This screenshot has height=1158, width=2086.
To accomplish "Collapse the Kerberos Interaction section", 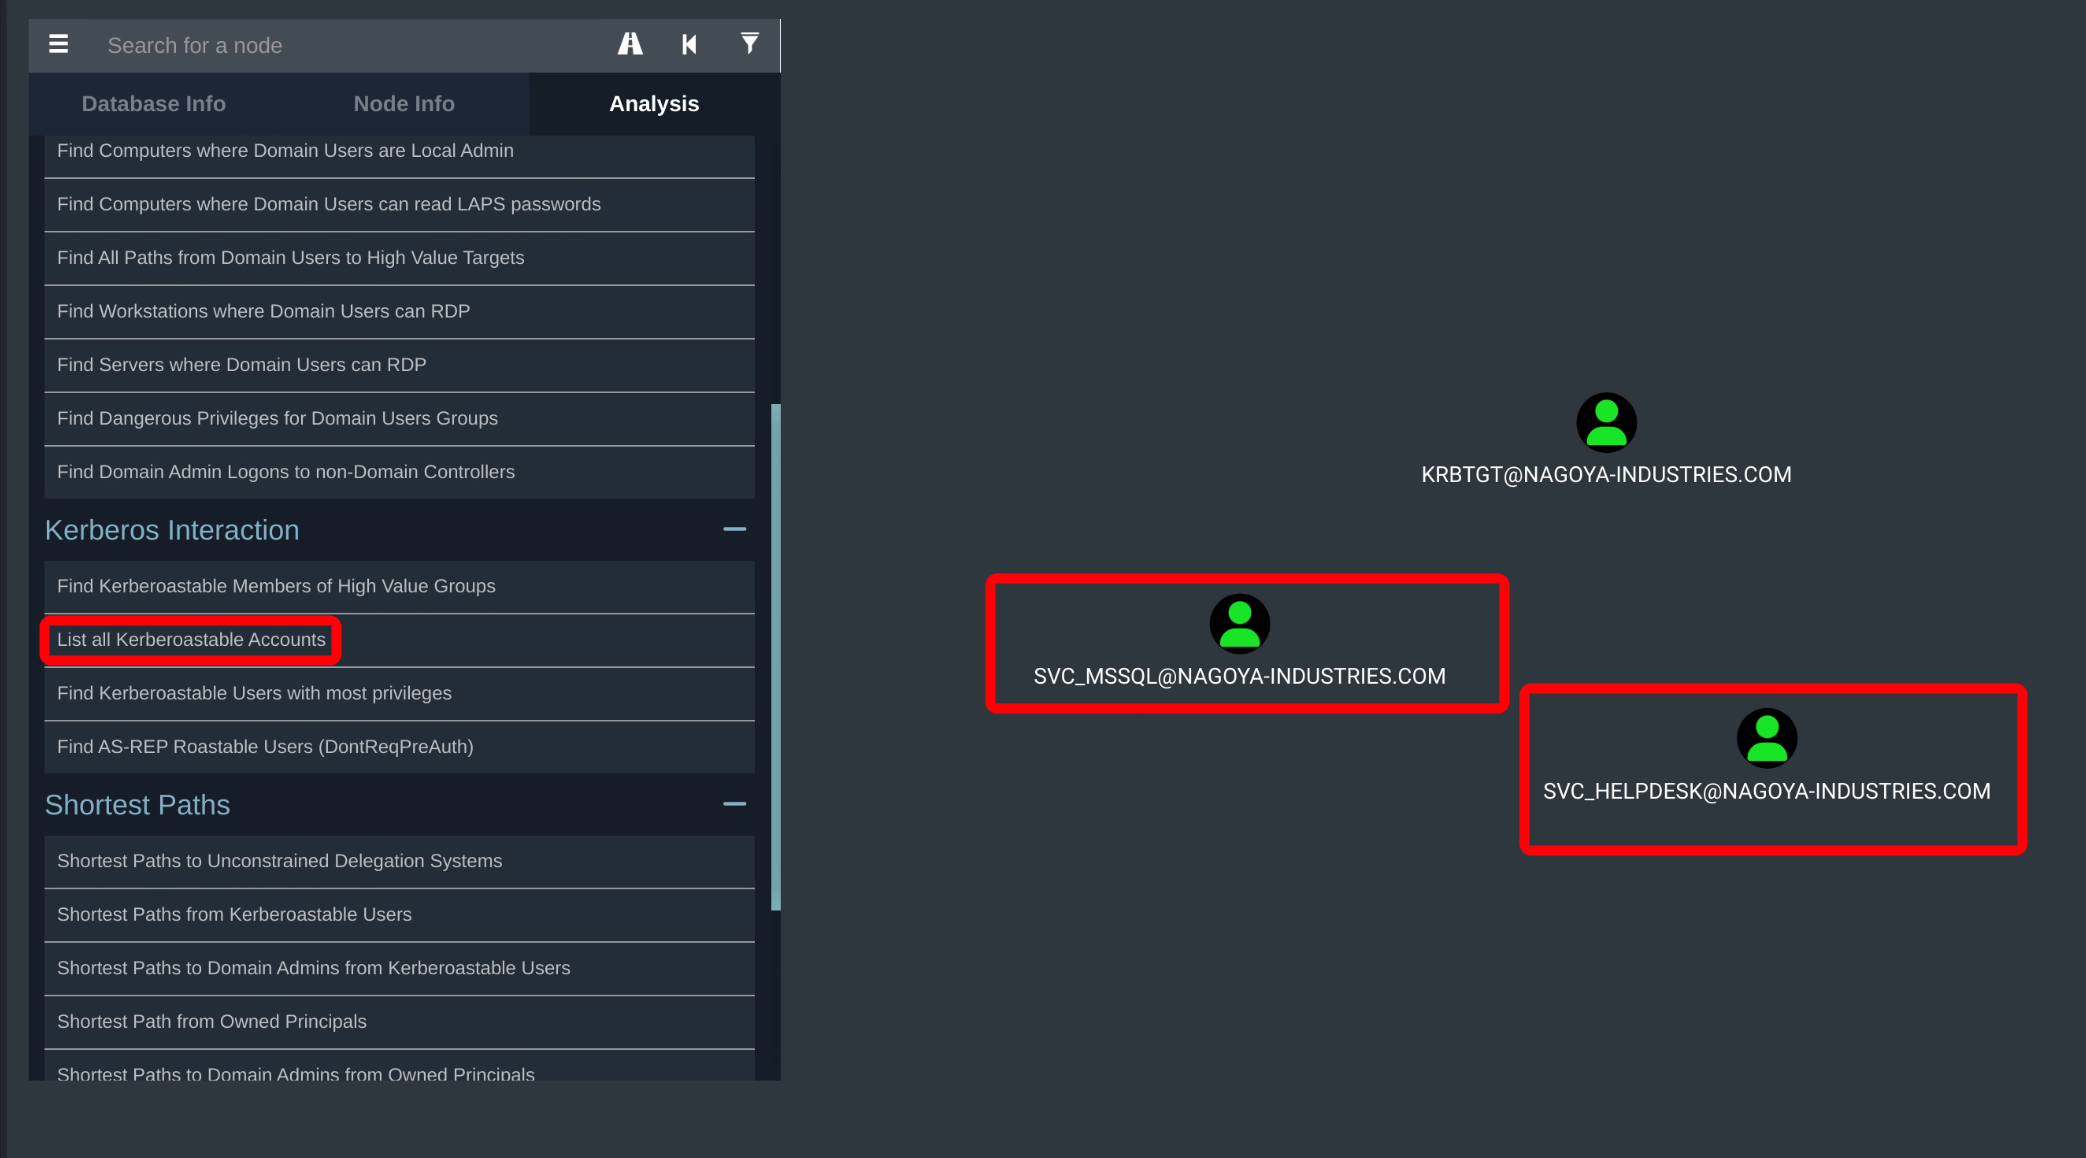I will 734,529.
